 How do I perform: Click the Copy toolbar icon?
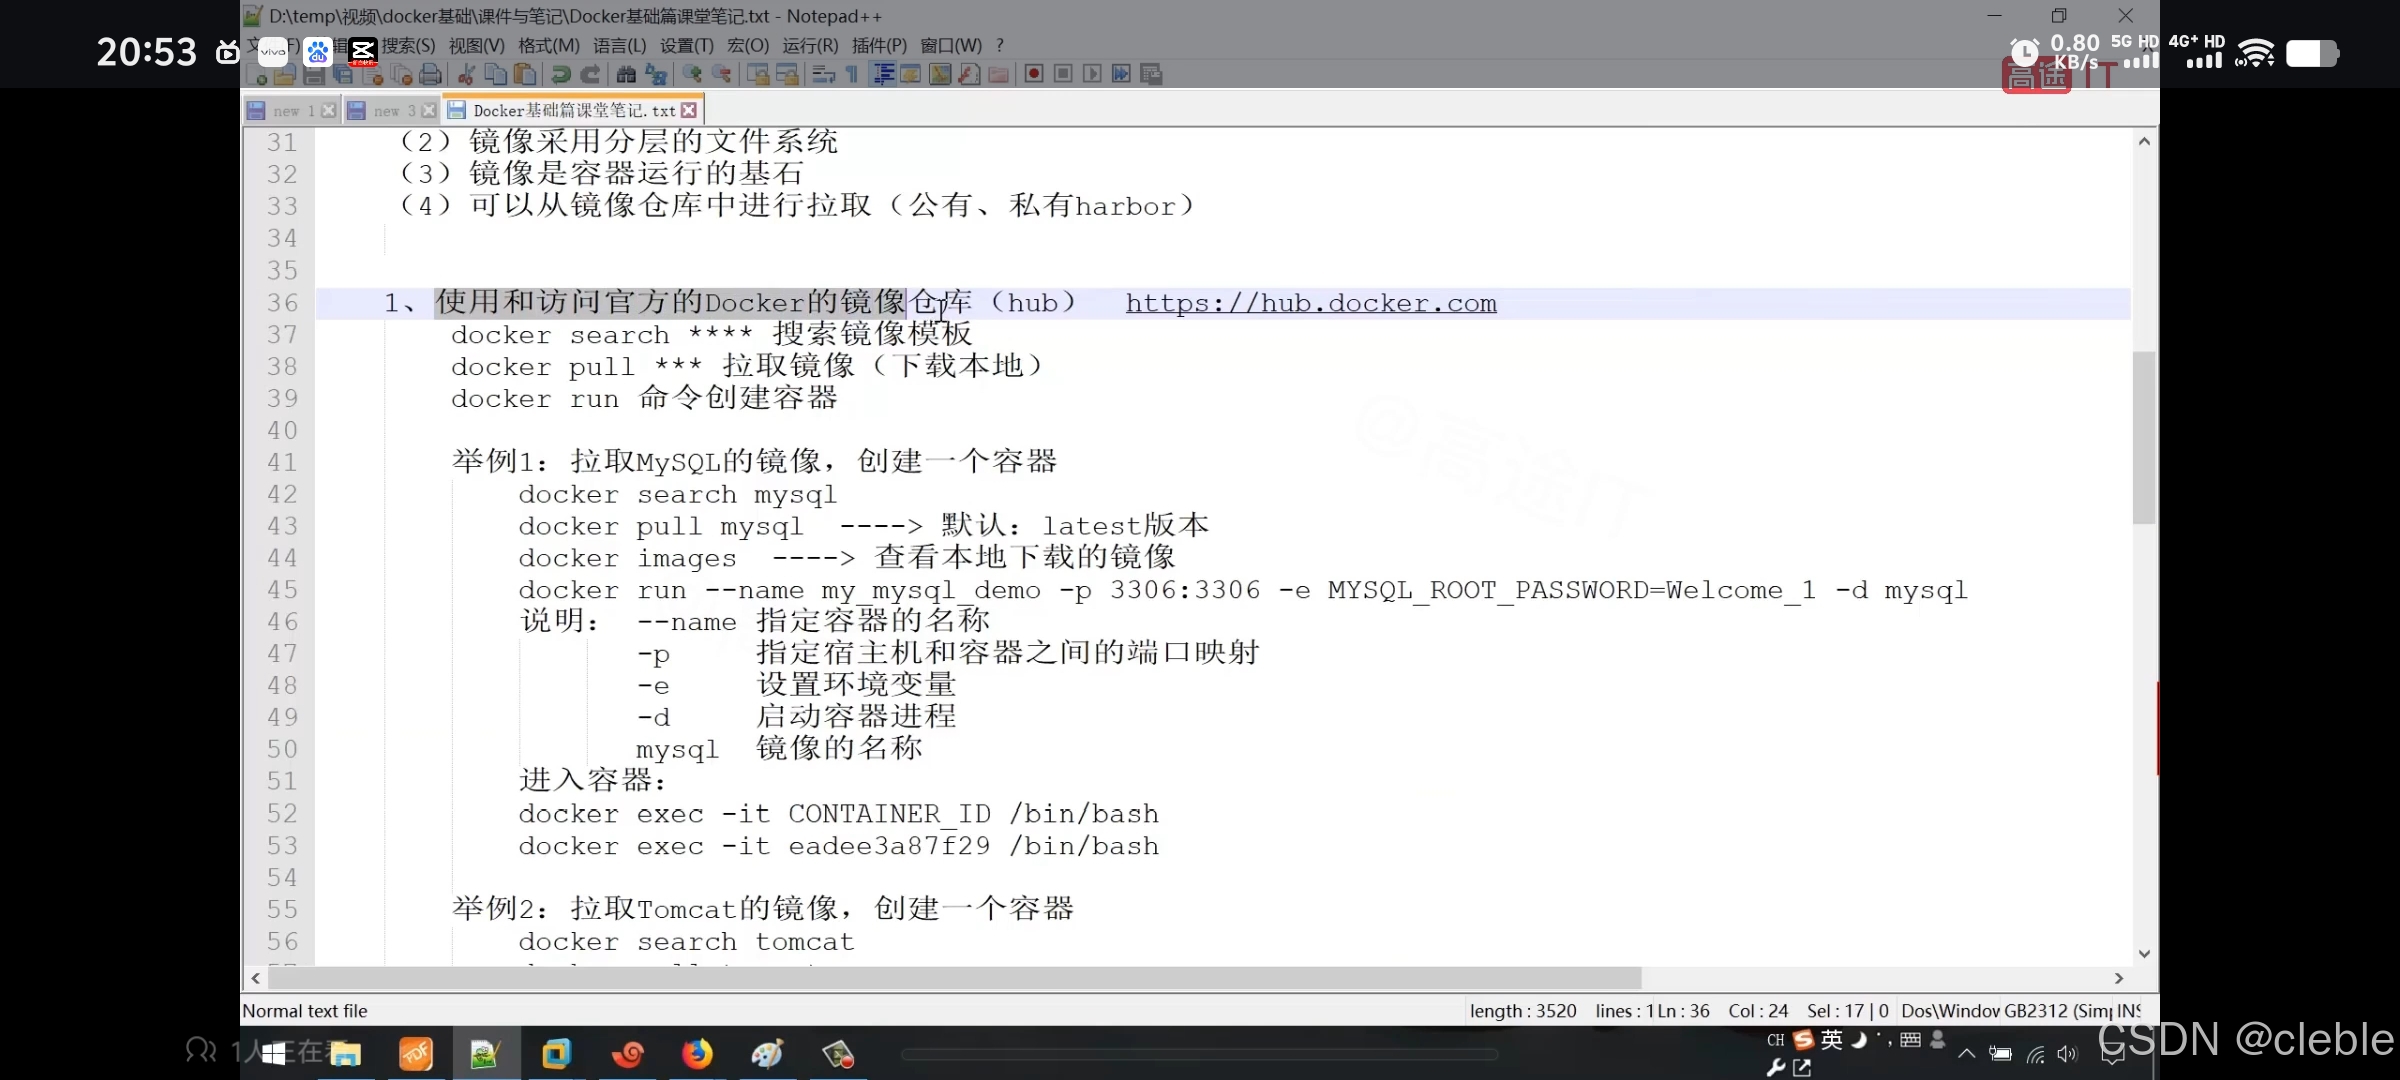point(495,74)
